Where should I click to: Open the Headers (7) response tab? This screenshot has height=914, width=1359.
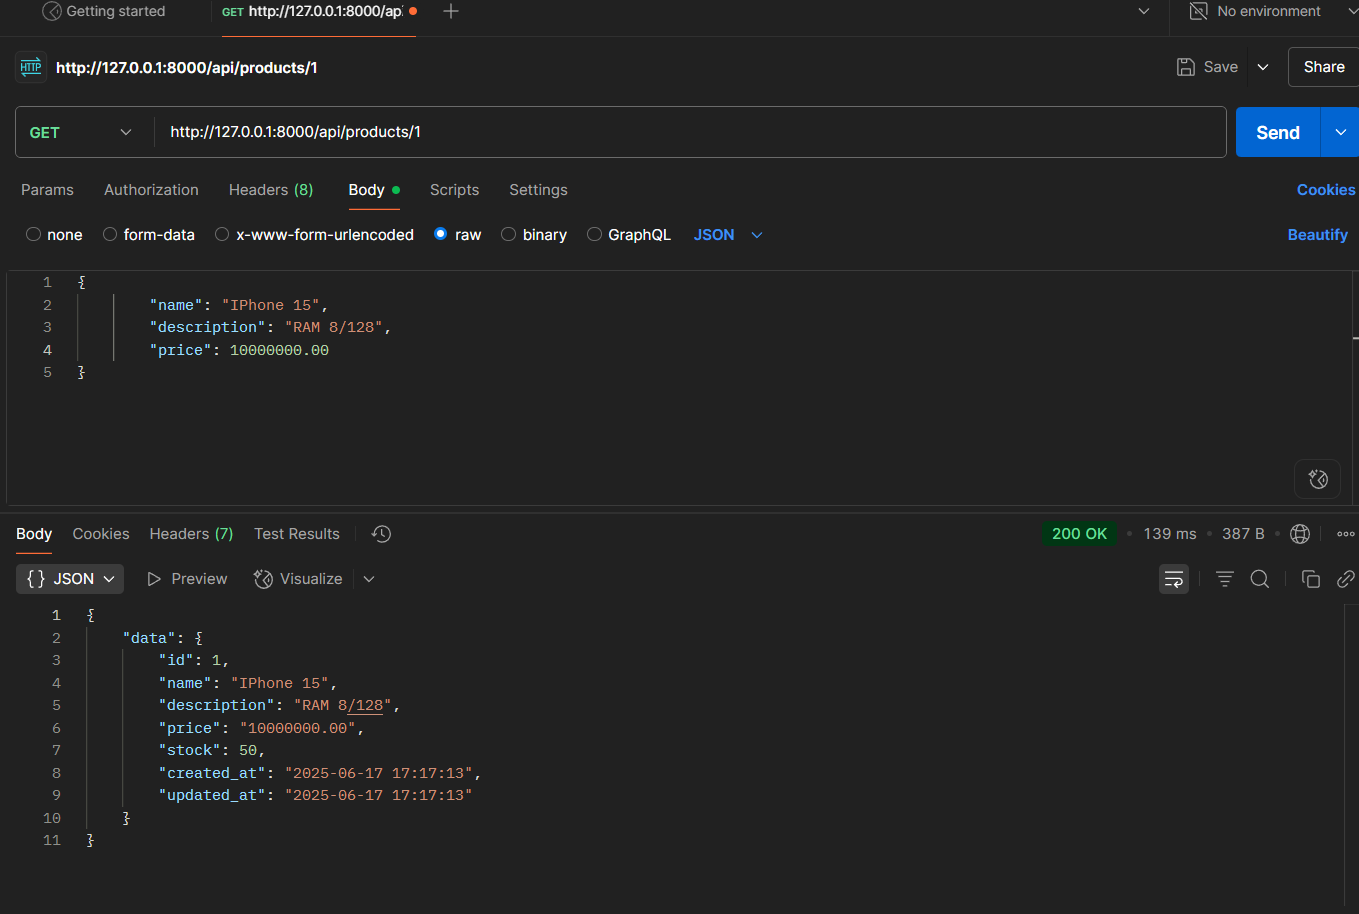(190, 534)
